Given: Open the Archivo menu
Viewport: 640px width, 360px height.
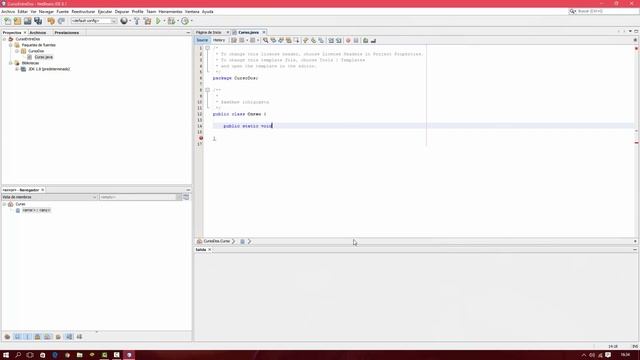Looking at the screenshot, I should [x=8, y=12].
